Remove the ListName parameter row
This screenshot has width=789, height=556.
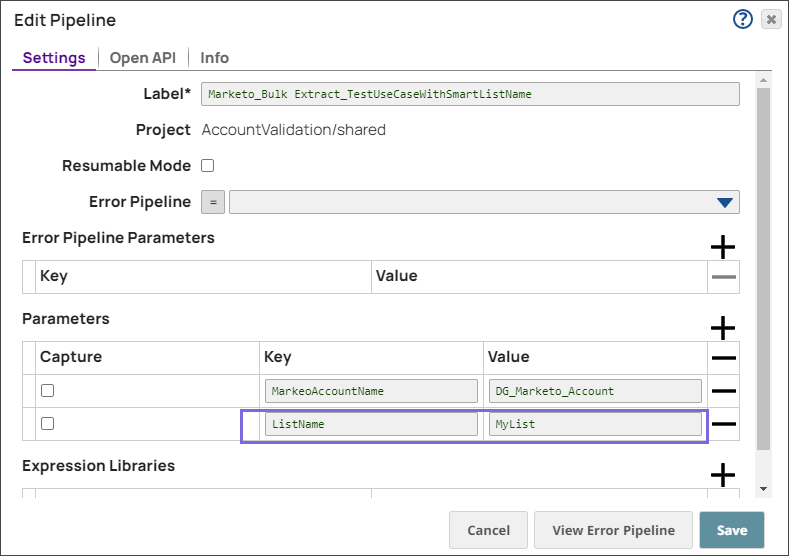[724, 424]
